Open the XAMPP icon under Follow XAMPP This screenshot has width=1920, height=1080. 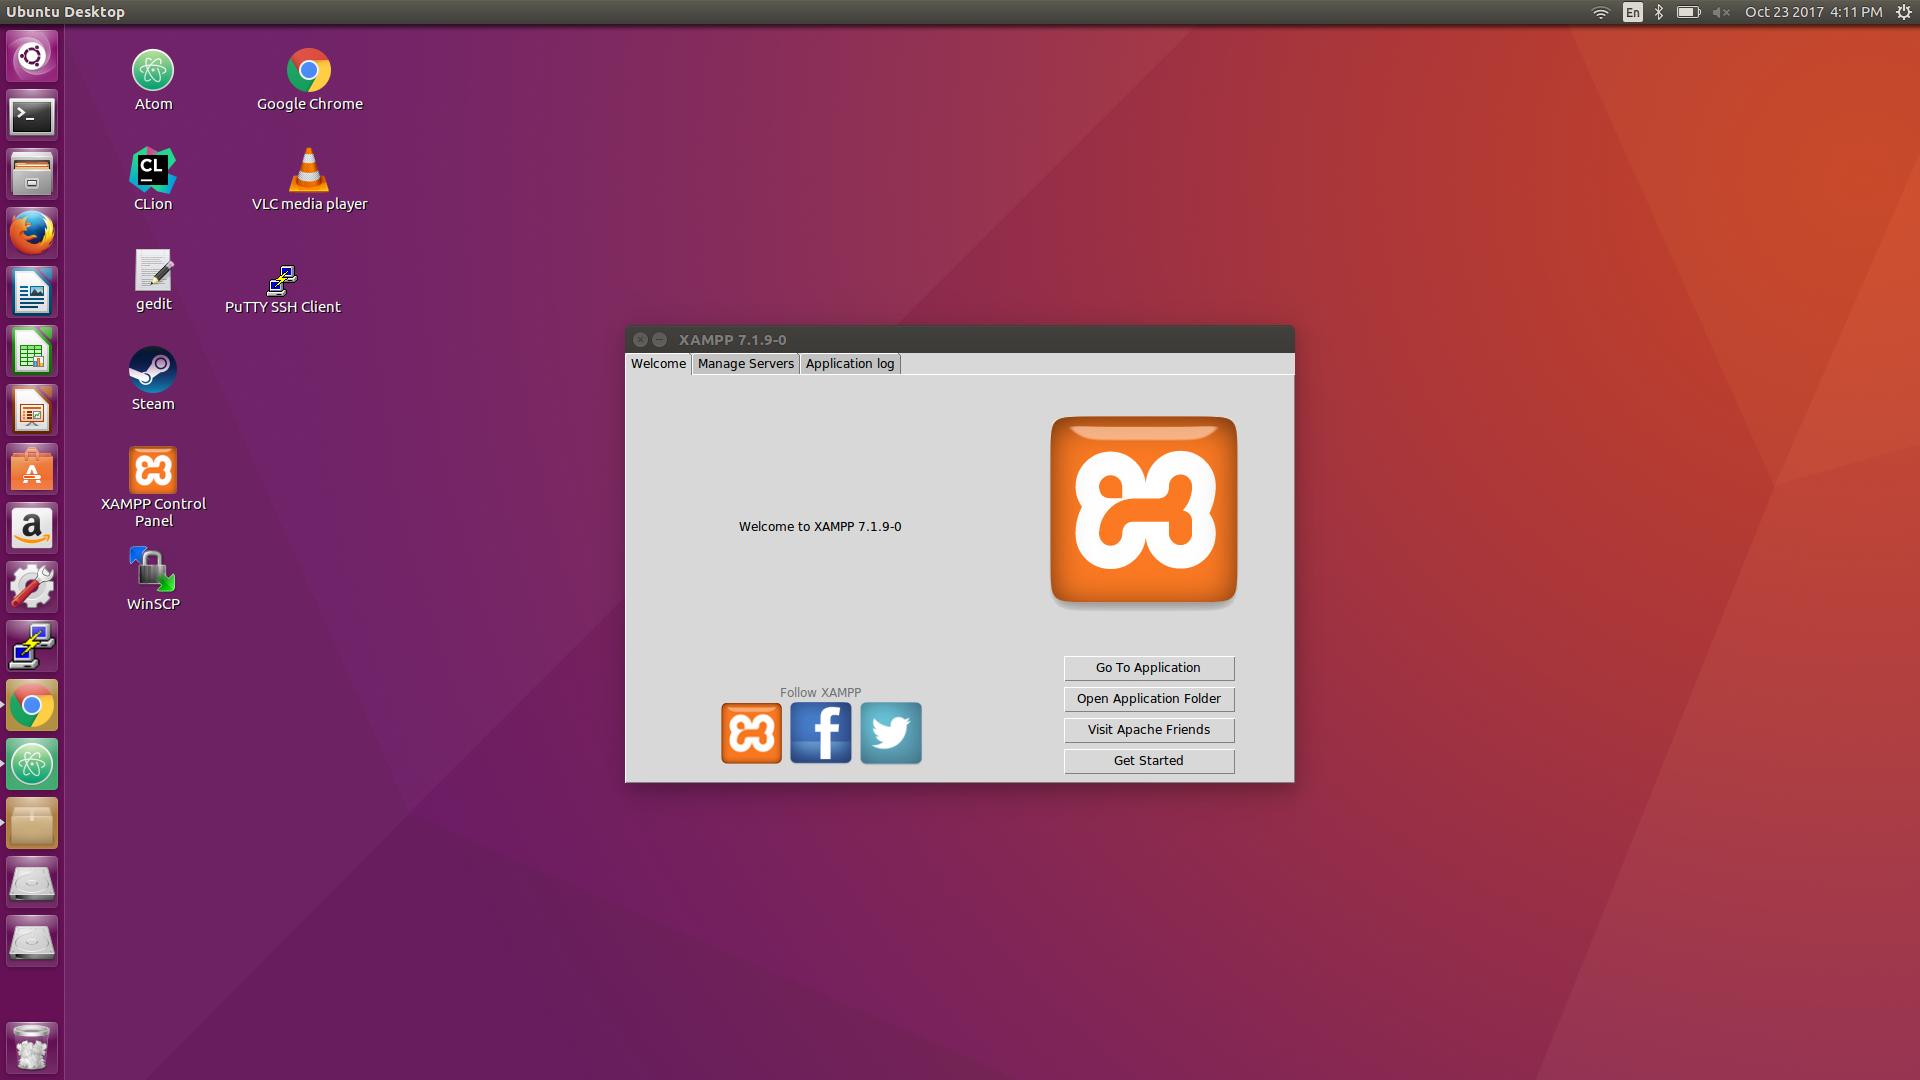coord(750,733)
